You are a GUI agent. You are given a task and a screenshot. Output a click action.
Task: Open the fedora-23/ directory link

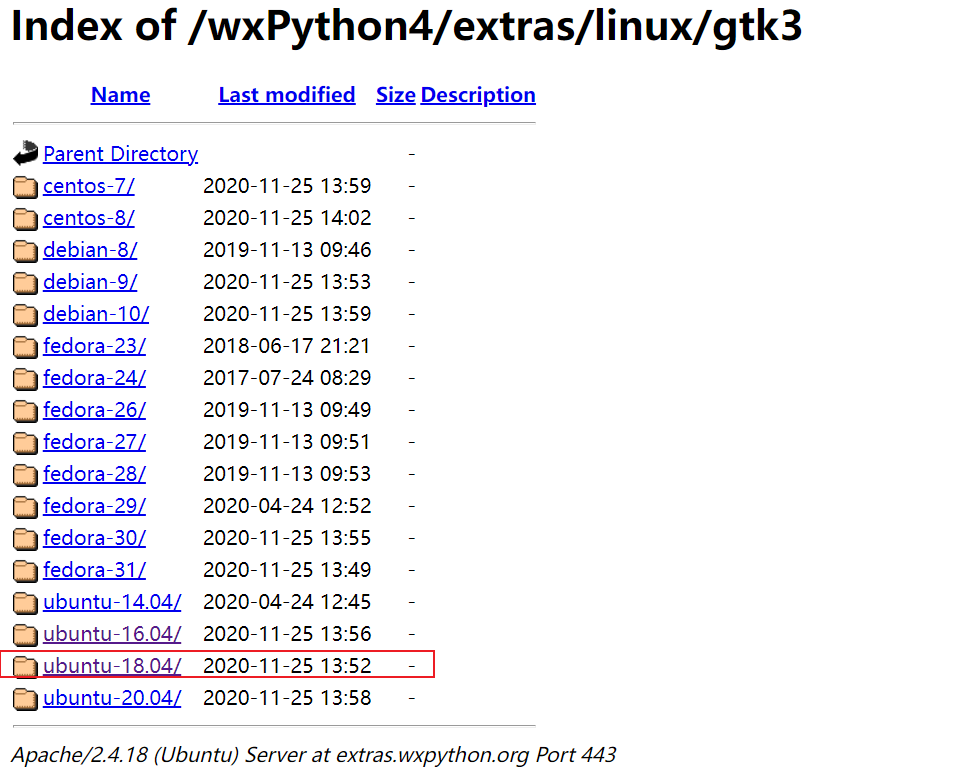pyautogui.click(x=94, y=346)
